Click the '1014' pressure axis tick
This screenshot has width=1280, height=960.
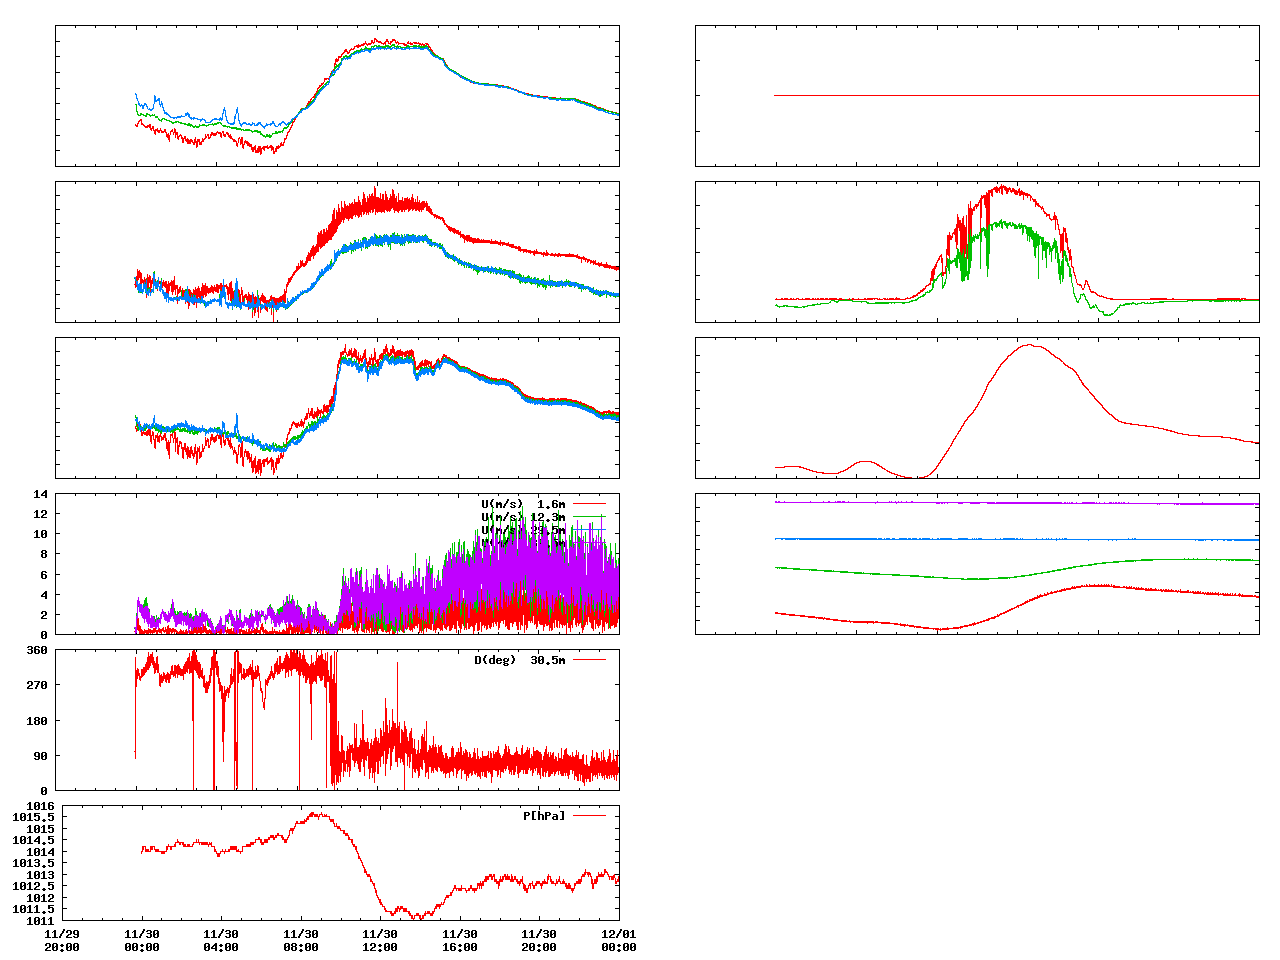tap(40, 852)
